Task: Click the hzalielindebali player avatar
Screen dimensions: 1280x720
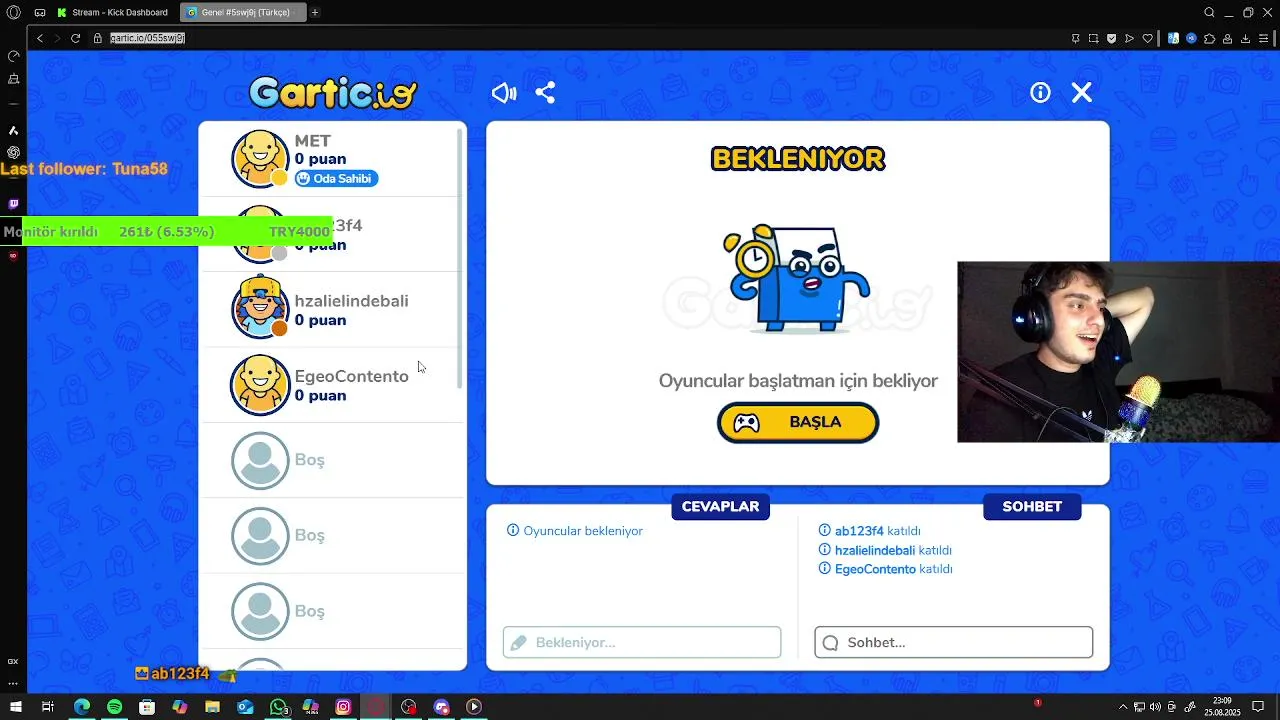Action: (x=260, y=308)
